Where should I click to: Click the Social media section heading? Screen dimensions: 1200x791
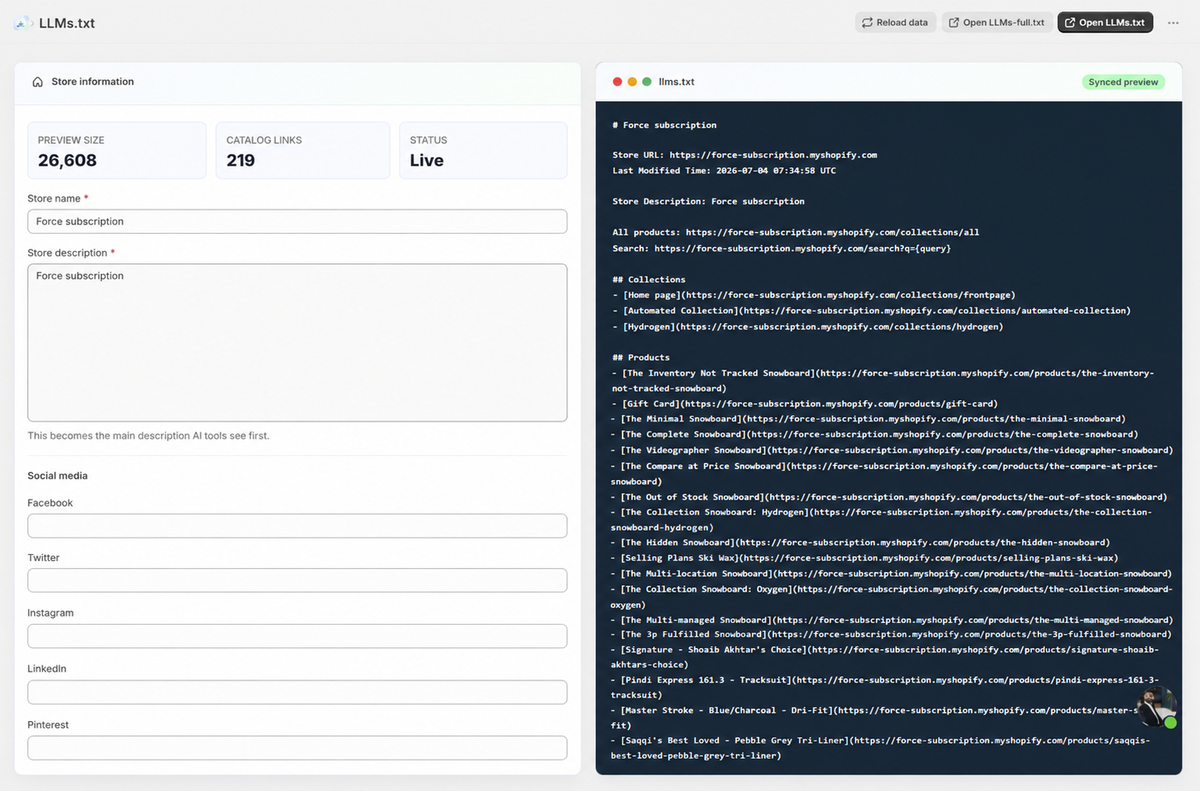pyautogui.click(x=57, y=476)
